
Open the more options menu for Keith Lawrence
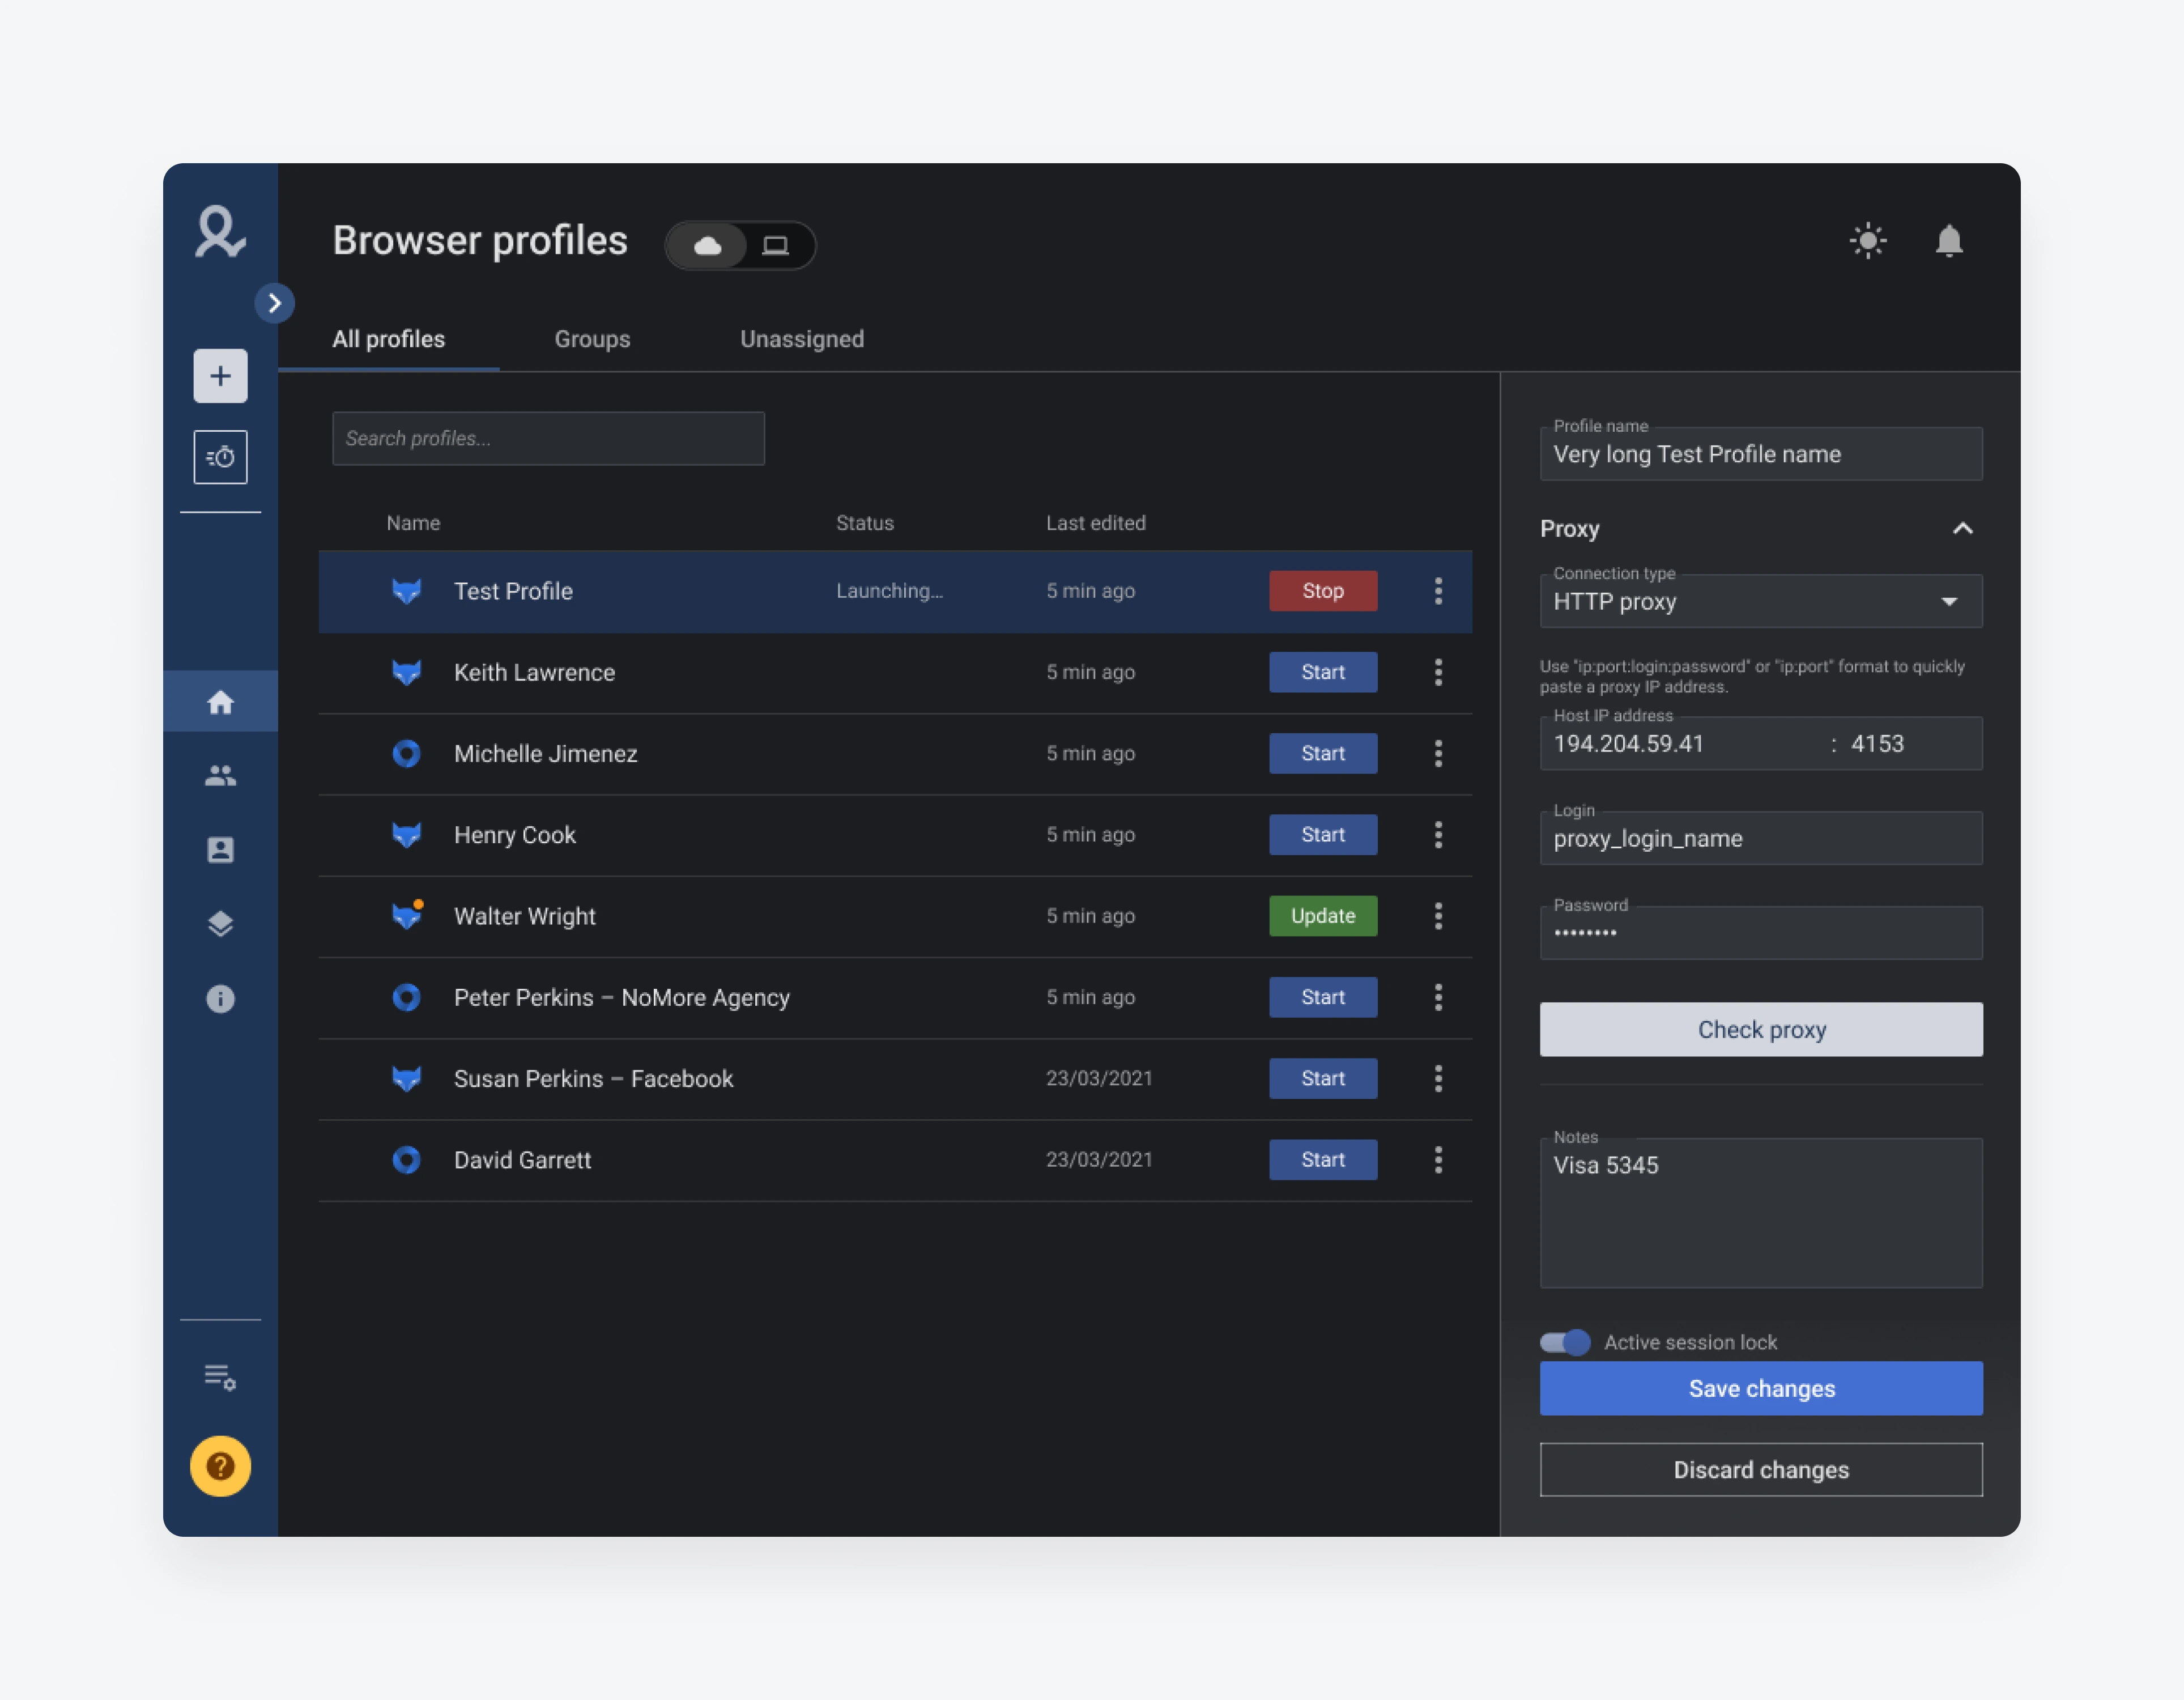click(1438, 672)
